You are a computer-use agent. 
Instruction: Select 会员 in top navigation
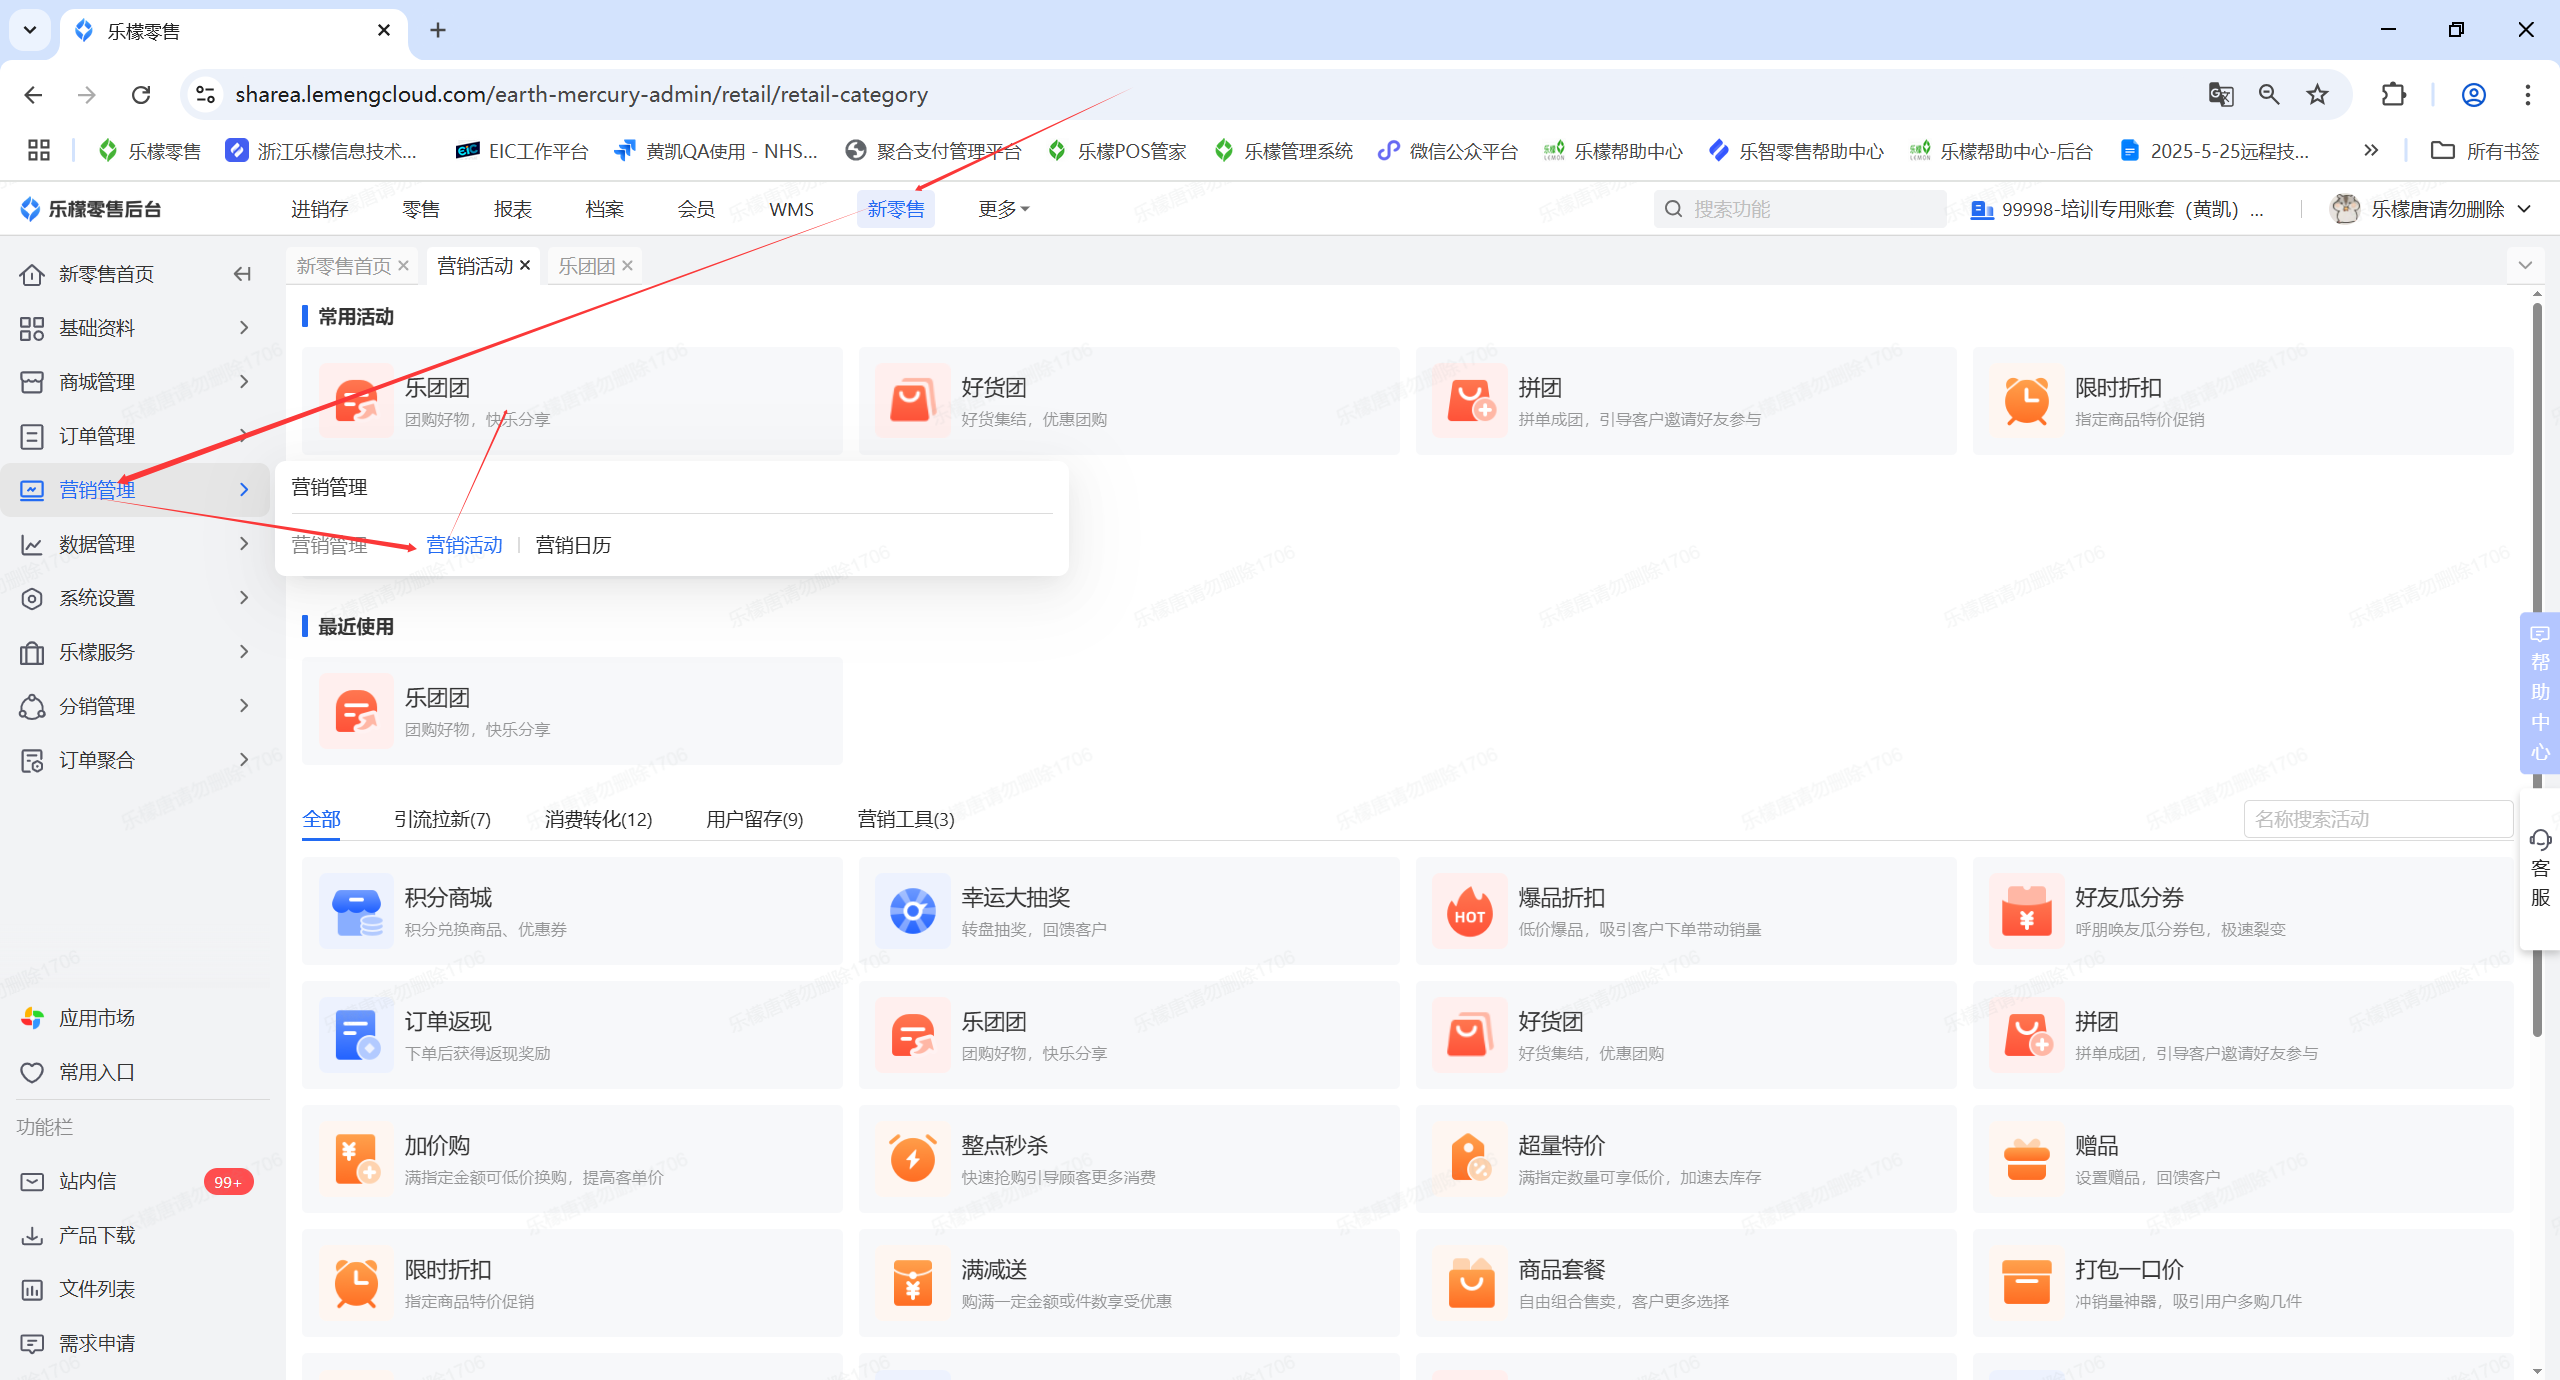(696, 209)
